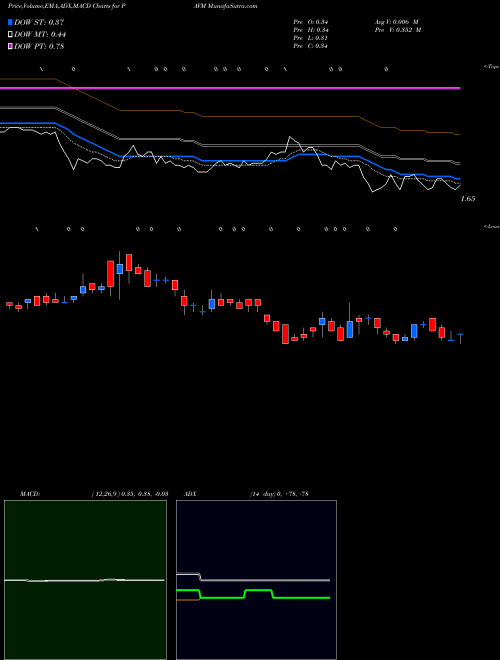This screenshot has height=660, width=500.
Task: Click the '<Tops' marker label
Action: (491, 67)
